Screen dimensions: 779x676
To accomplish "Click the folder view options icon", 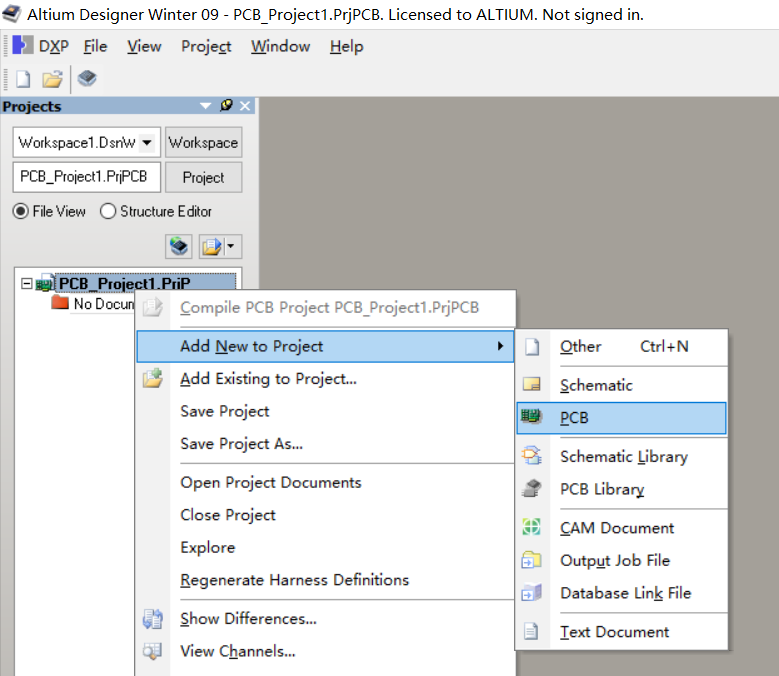I will [x=212, y=246].
